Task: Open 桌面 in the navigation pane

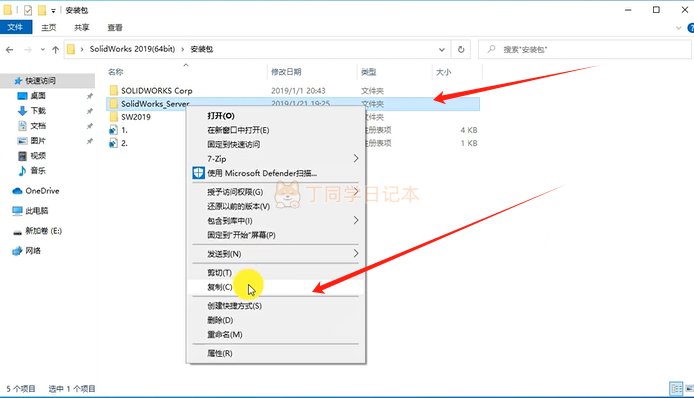Action: coord(38,96)
